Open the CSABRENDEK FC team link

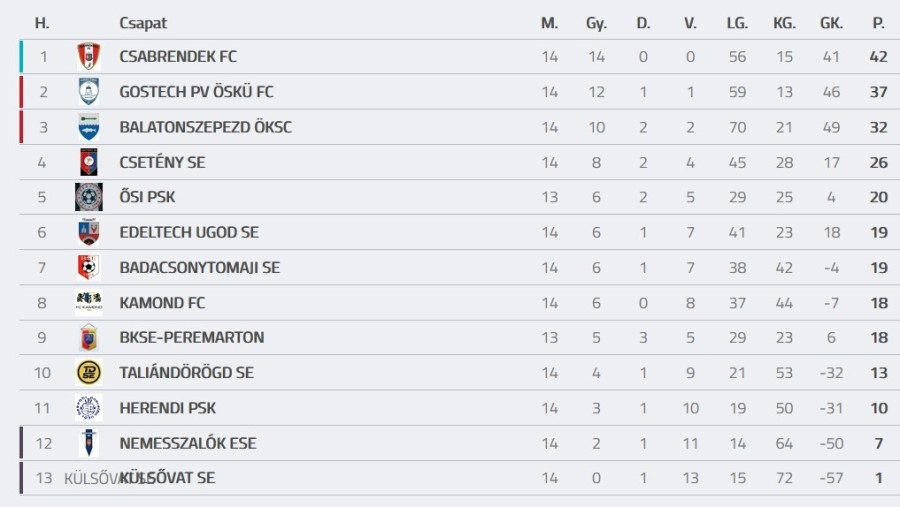pos(178,57)
